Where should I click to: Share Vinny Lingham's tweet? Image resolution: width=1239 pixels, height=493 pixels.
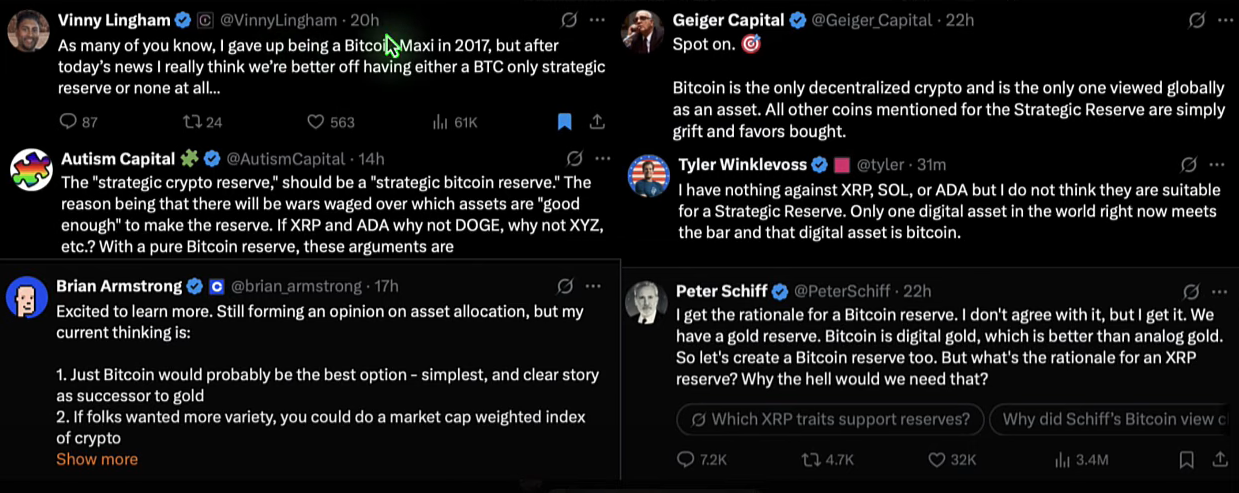coord(597,122)
